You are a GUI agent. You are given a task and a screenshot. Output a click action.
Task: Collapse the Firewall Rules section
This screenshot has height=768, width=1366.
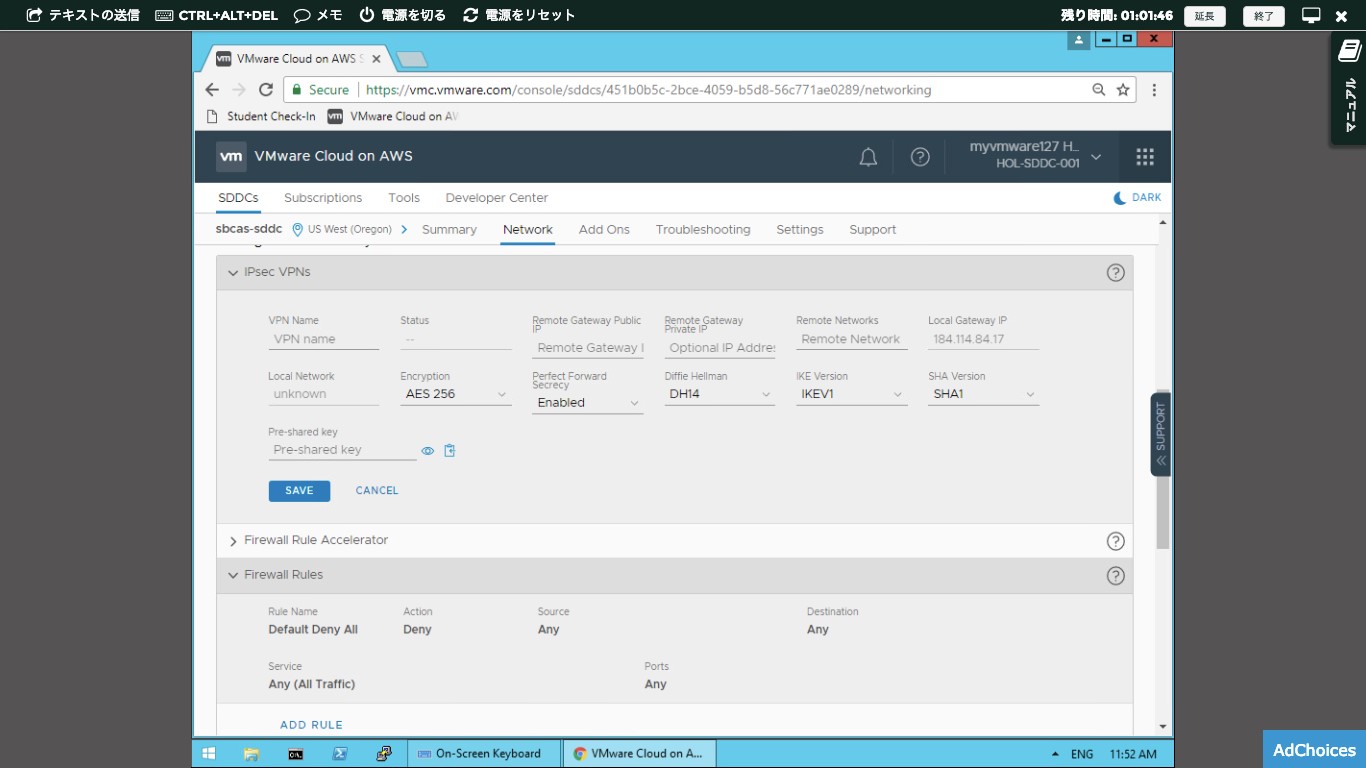pyautogui.click(x=233, y=576)
